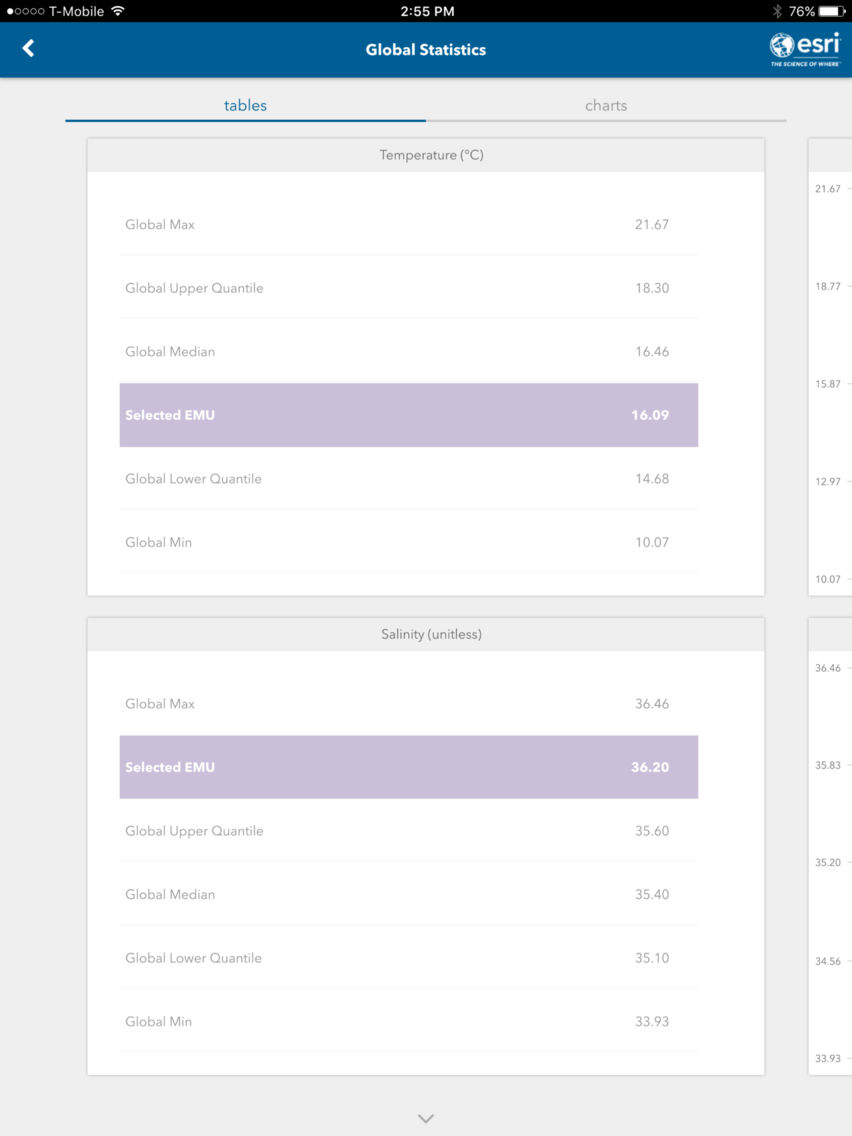Select the Temperature Selected EMU row
The height and width of the screenshot is (1136, 852).
409,415
